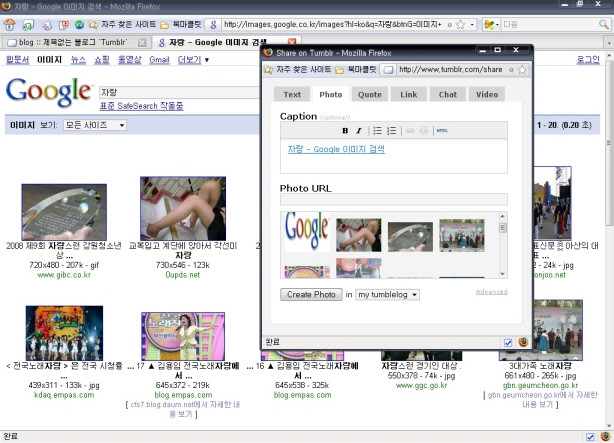Click scroll up arrow of thumbnail picker
614x443 pixels.
503,216
